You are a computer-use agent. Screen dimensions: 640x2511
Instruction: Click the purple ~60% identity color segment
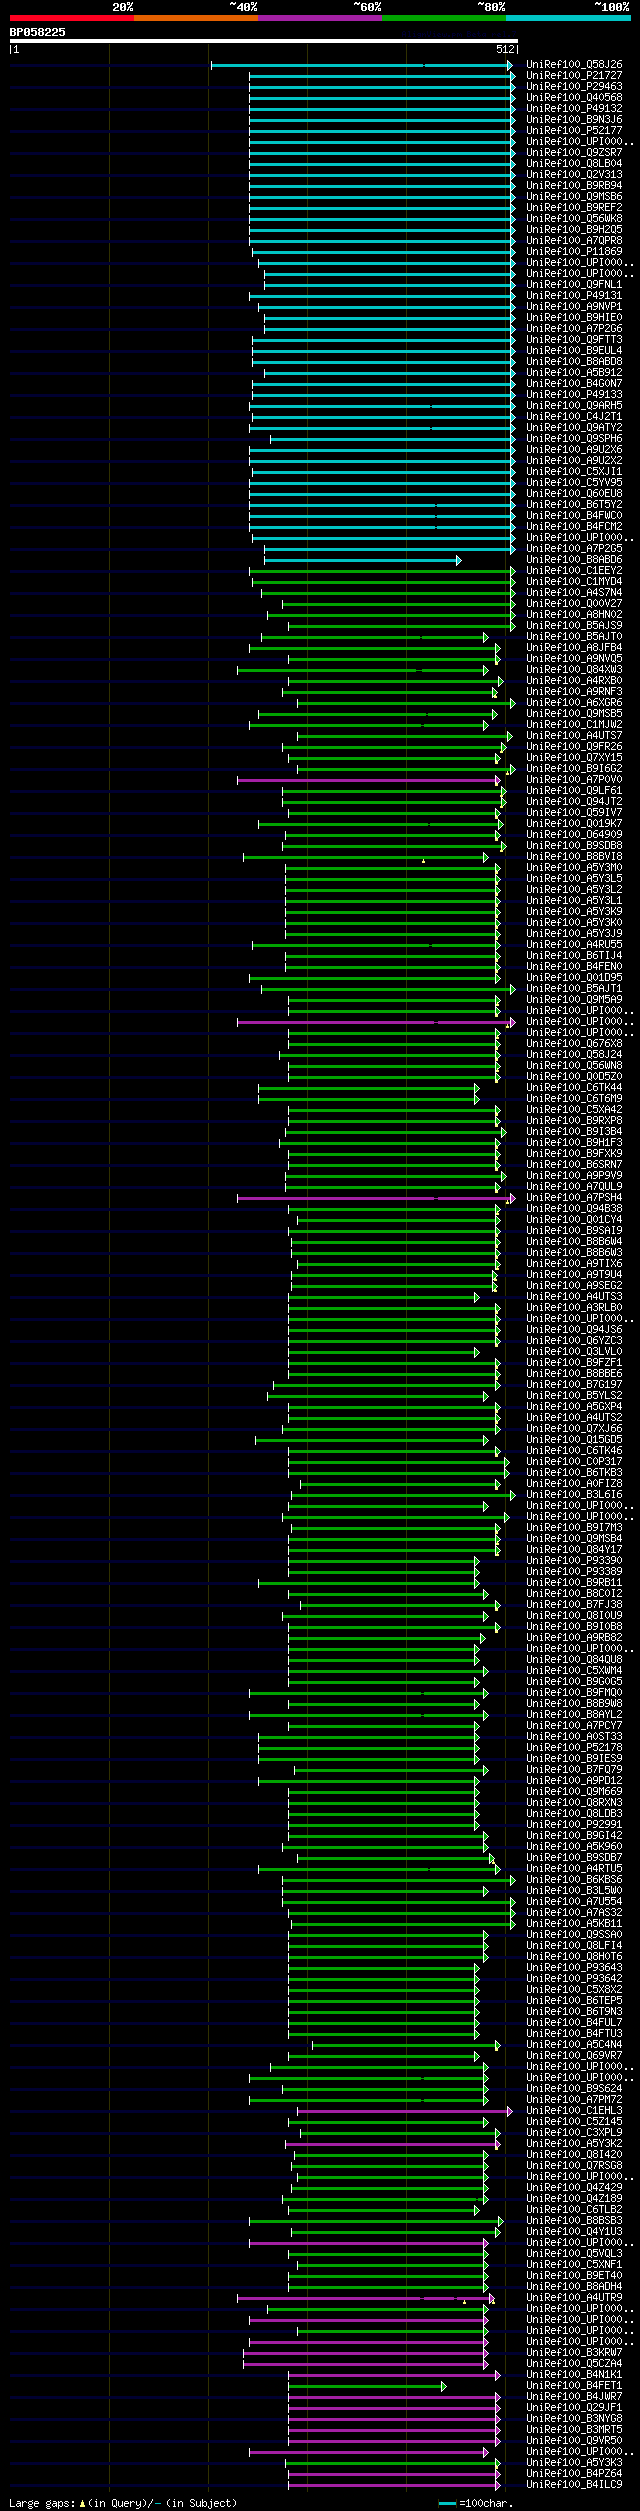320,18
